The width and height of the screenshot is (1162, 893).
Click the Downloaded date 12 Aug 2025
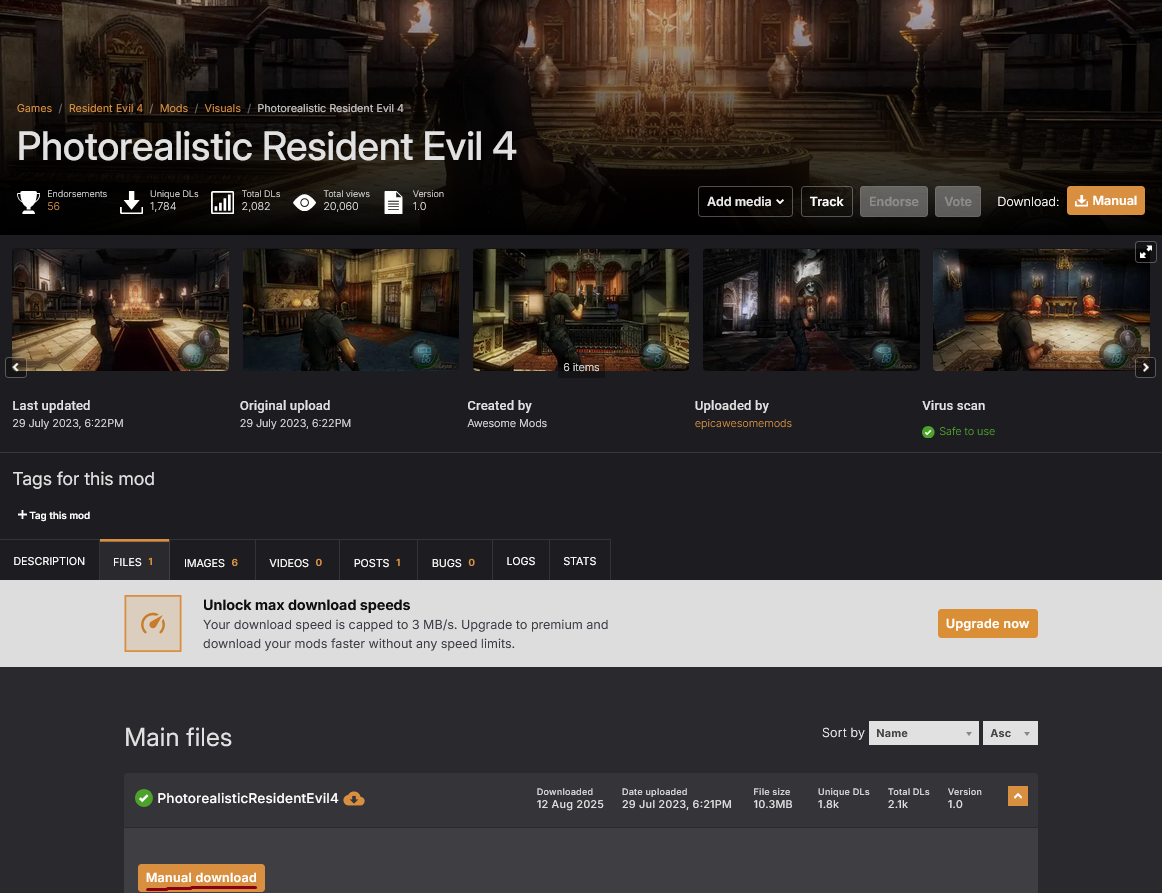(x=570, y=804)
